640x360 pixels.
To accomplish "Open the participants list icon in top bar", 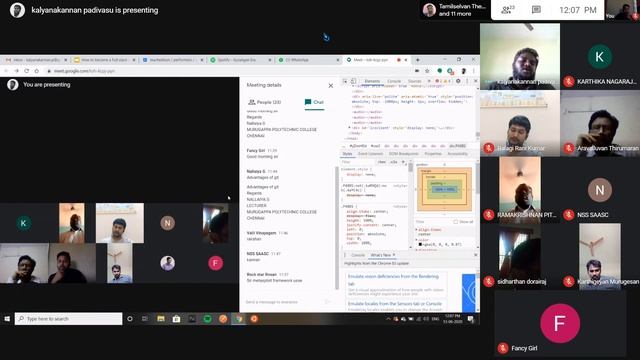I will point(507,10).
